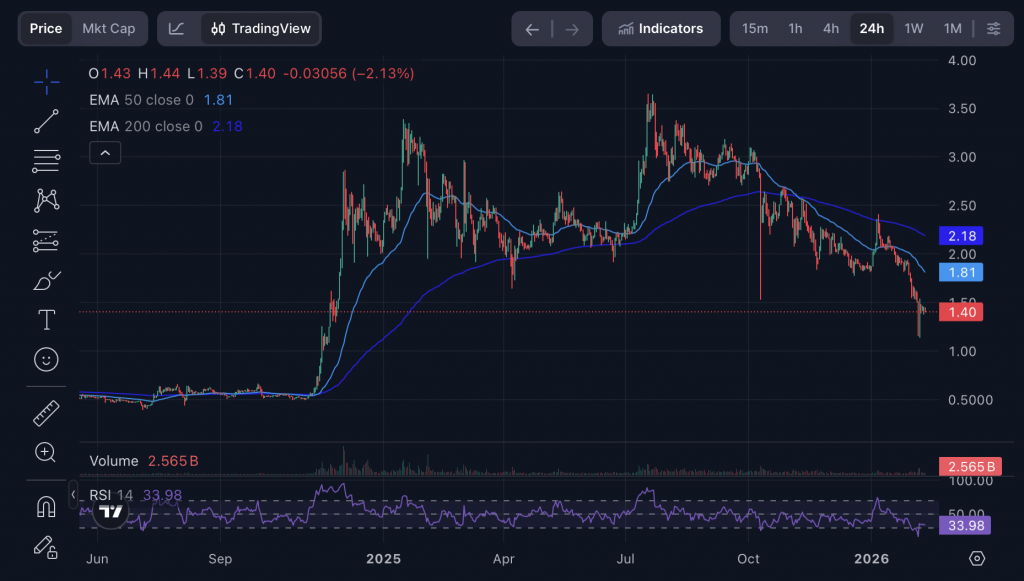Toggle lock all drawings pencil icon
Viewport: 1024px width, 581px height.
[x=46, y=546]
